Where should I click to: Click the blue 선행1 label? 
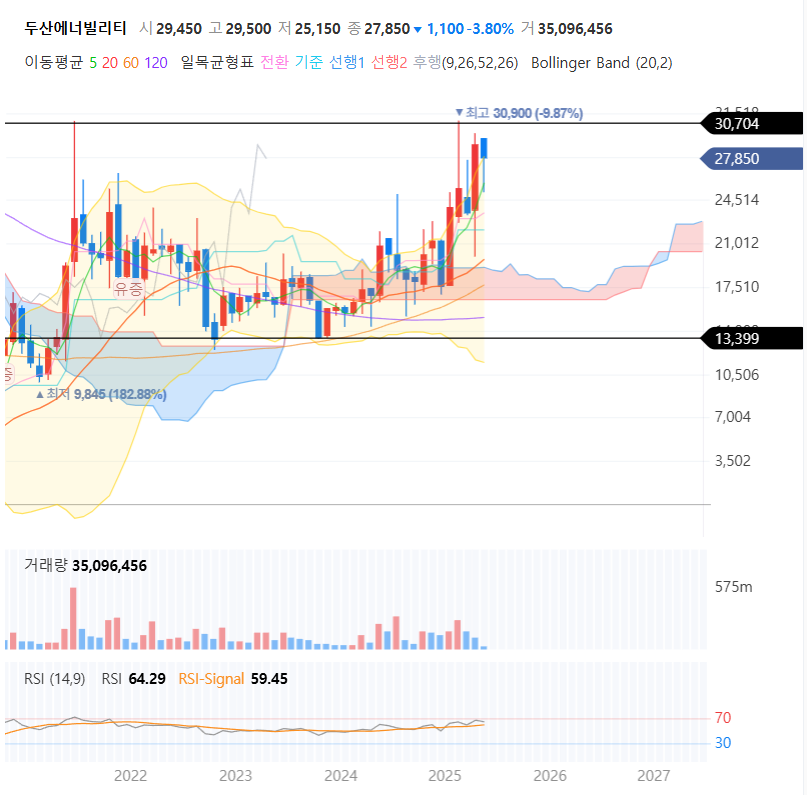pyautogui.click(x=347, y=63)
